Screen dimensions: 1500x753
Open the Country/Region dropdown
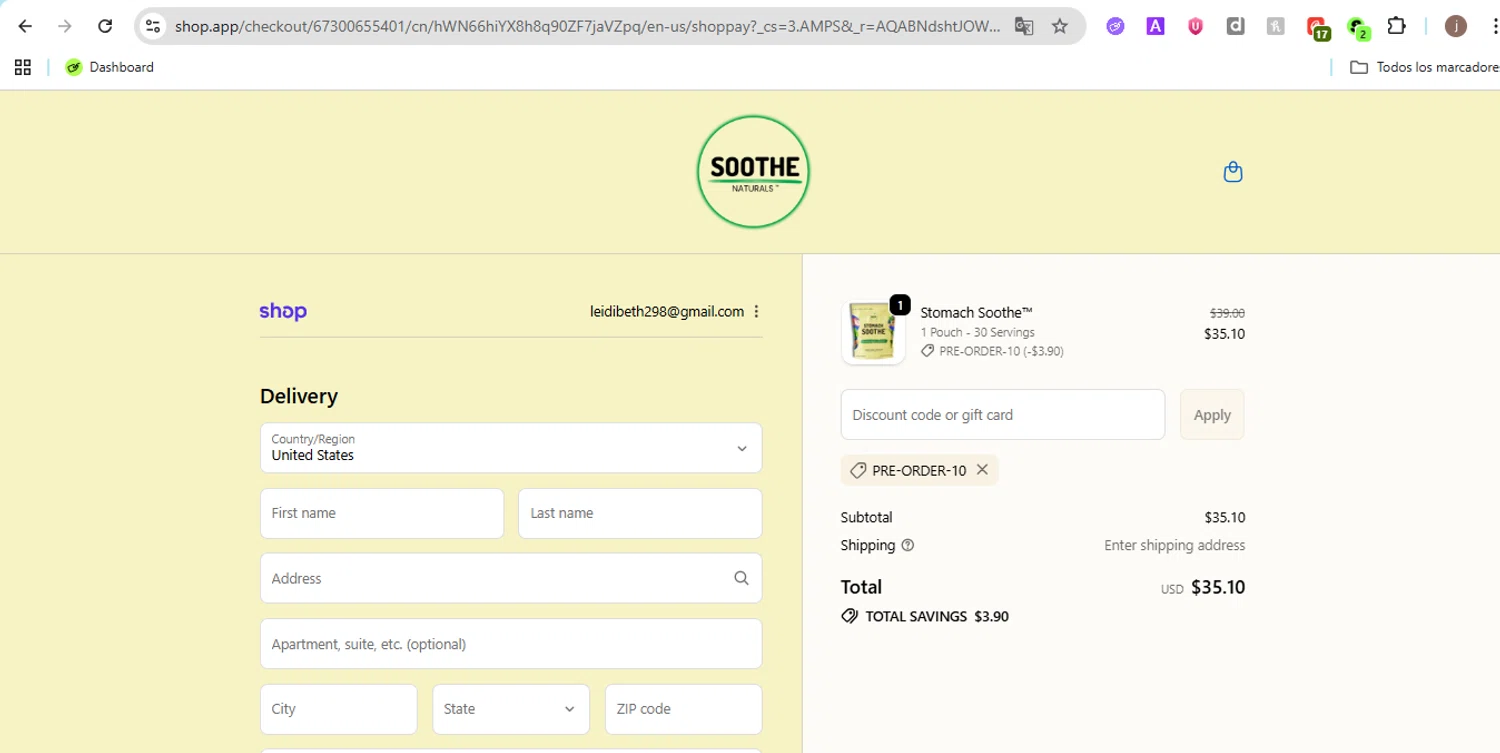click(x=511, y=447)
